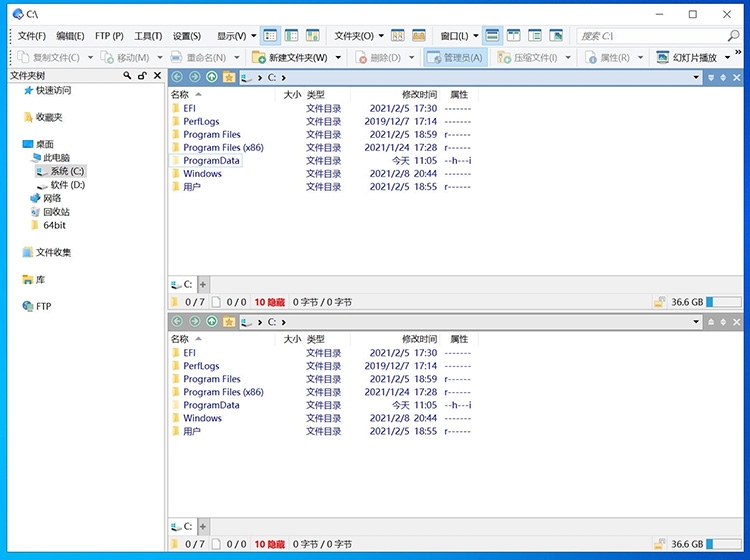Click the lock icon in folder tree header
The image size is (750, 560).
142,76
